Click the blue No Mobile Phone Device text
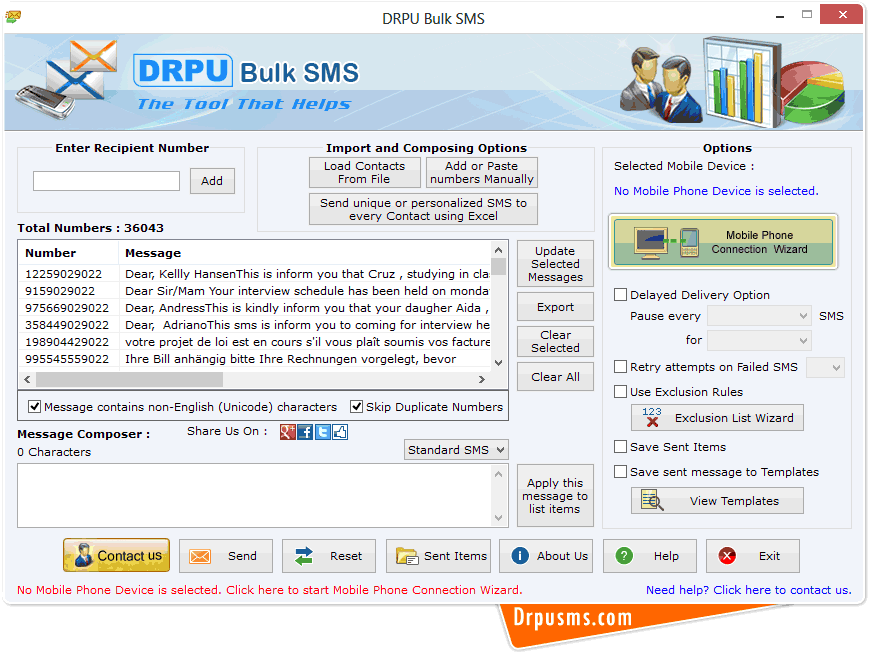This screenshot has width=869, height=654. [x=716, y=191]
